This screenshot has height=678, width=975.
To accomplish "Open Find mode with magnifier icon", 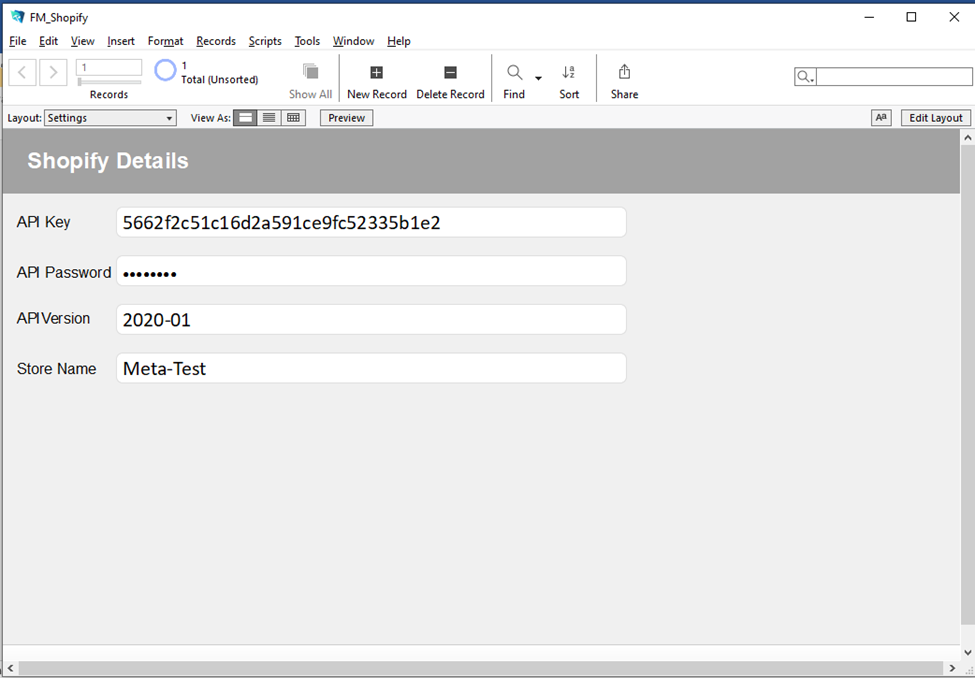I will [x=514, y=73].
